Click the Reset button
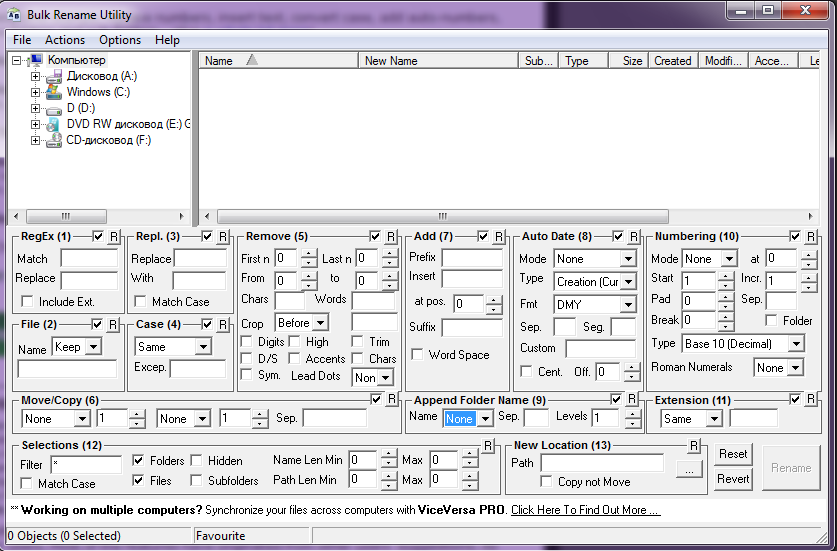Viewport: 837px width, 551px height. click(x=733, y=454)
